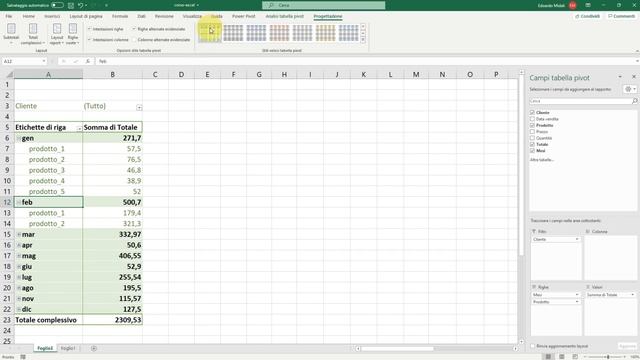Screen dimensions: 640x360
Task: Add a new sheet with plus icon
Action: pyautogui.click(x=94, y=348)
